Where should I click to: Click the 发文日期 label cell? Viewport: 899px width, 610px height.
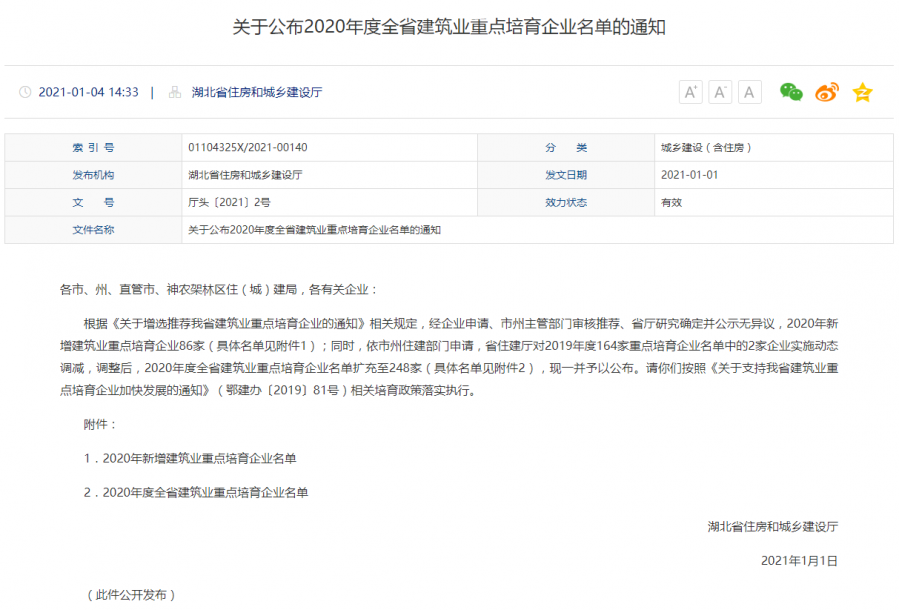coord(566,175)
